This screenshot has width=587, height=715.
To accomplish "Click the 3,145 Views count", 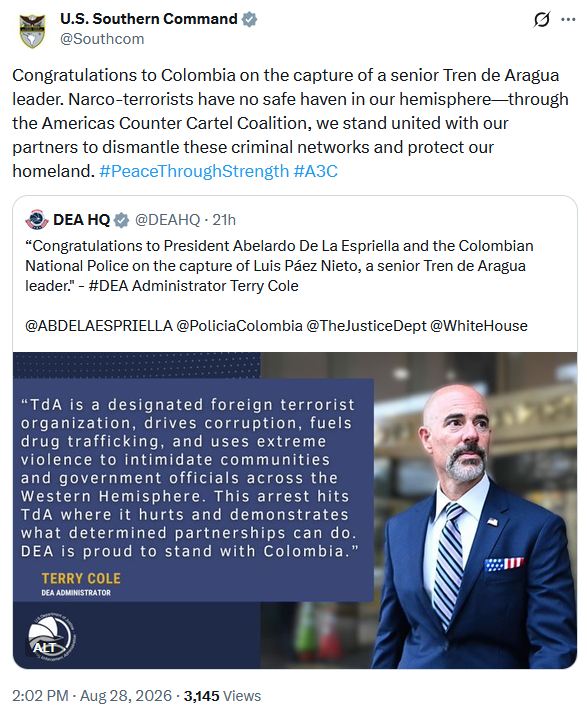I will pyautogui.click(x=222, y=696).
